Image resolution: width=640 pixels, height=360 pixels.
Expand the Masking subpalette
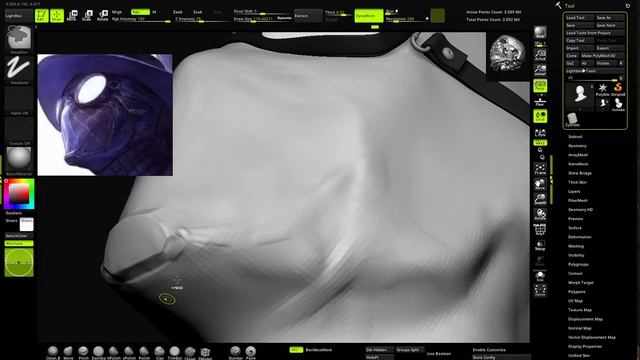coord(576,246)
